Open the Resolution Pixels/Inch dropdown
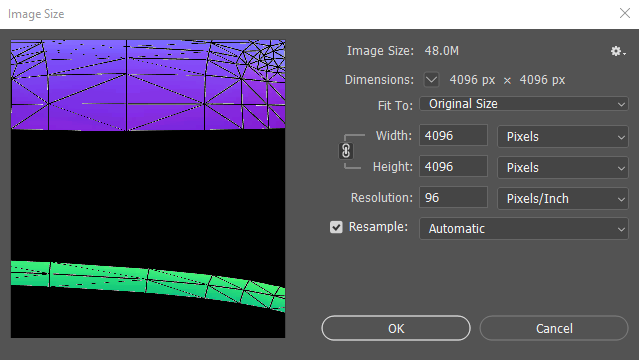This screenshot has width=639, height=360. click(563, 199)
